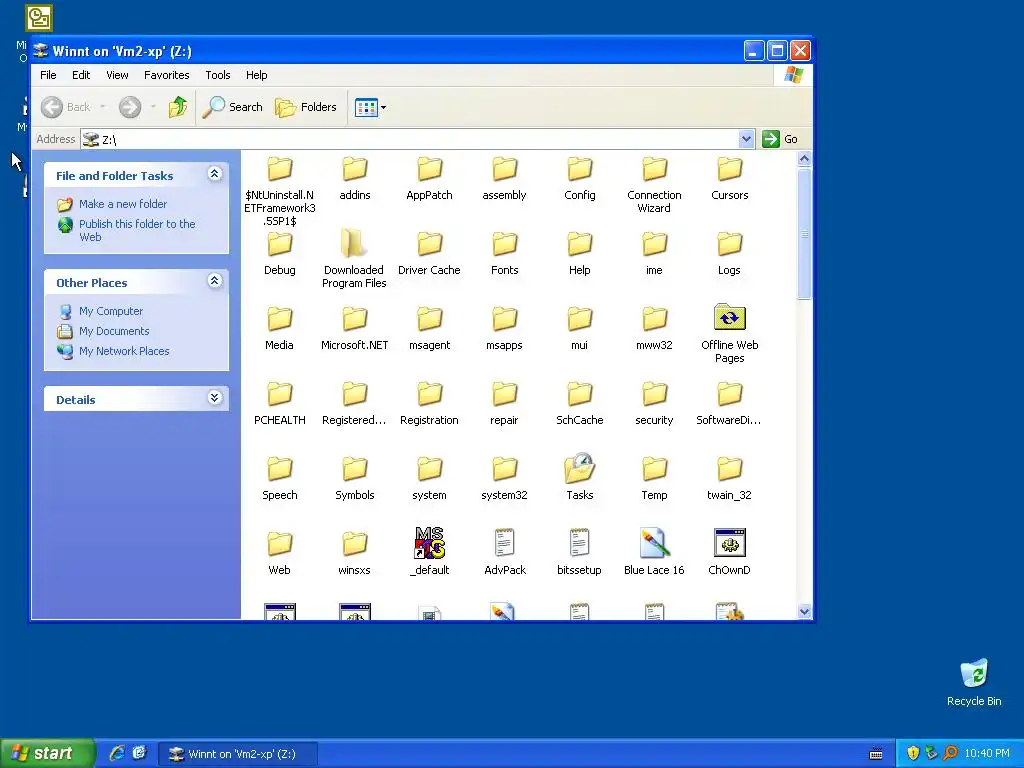Launch Internet Explorer from Quick Launch

point(117,754)
